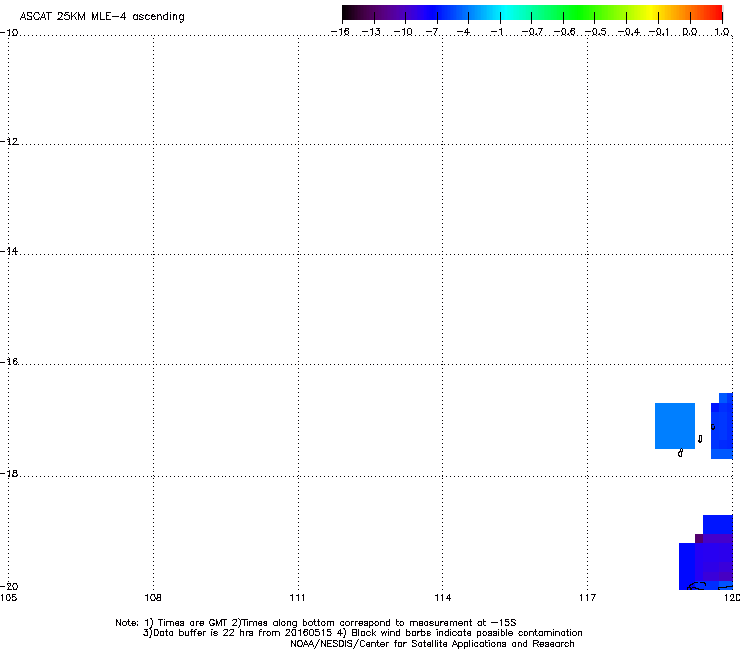This screenshot has width=740, height=650.
Task: Click the -14 latitude axis label
Action: click(9, 251)
